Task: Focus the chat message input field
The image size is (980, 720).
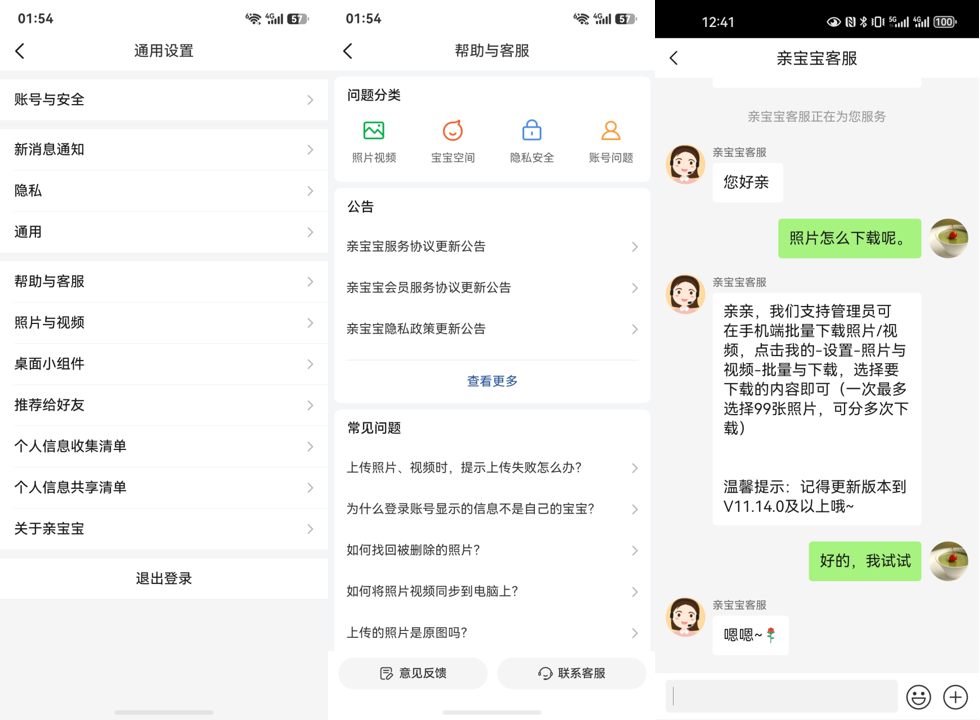Action: 782,696
